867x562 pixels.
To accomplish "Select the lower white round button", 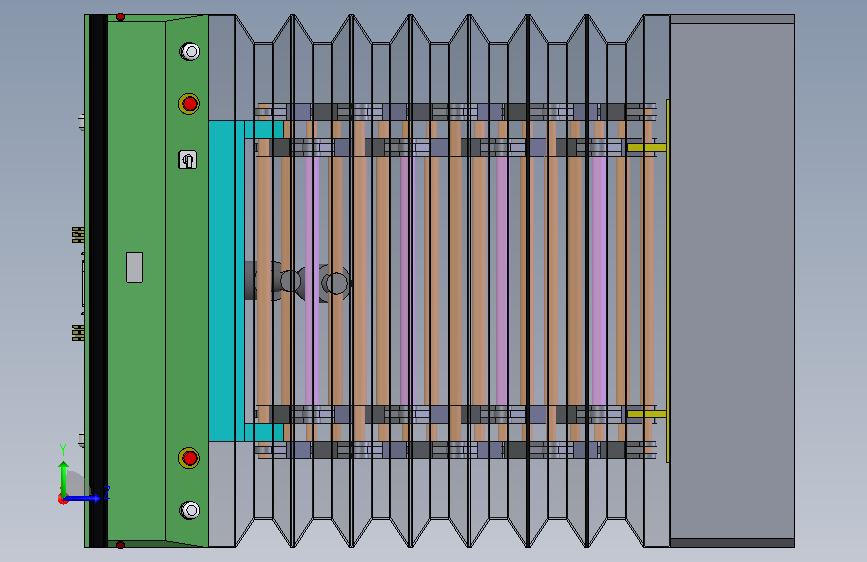I will click(190, 510).
